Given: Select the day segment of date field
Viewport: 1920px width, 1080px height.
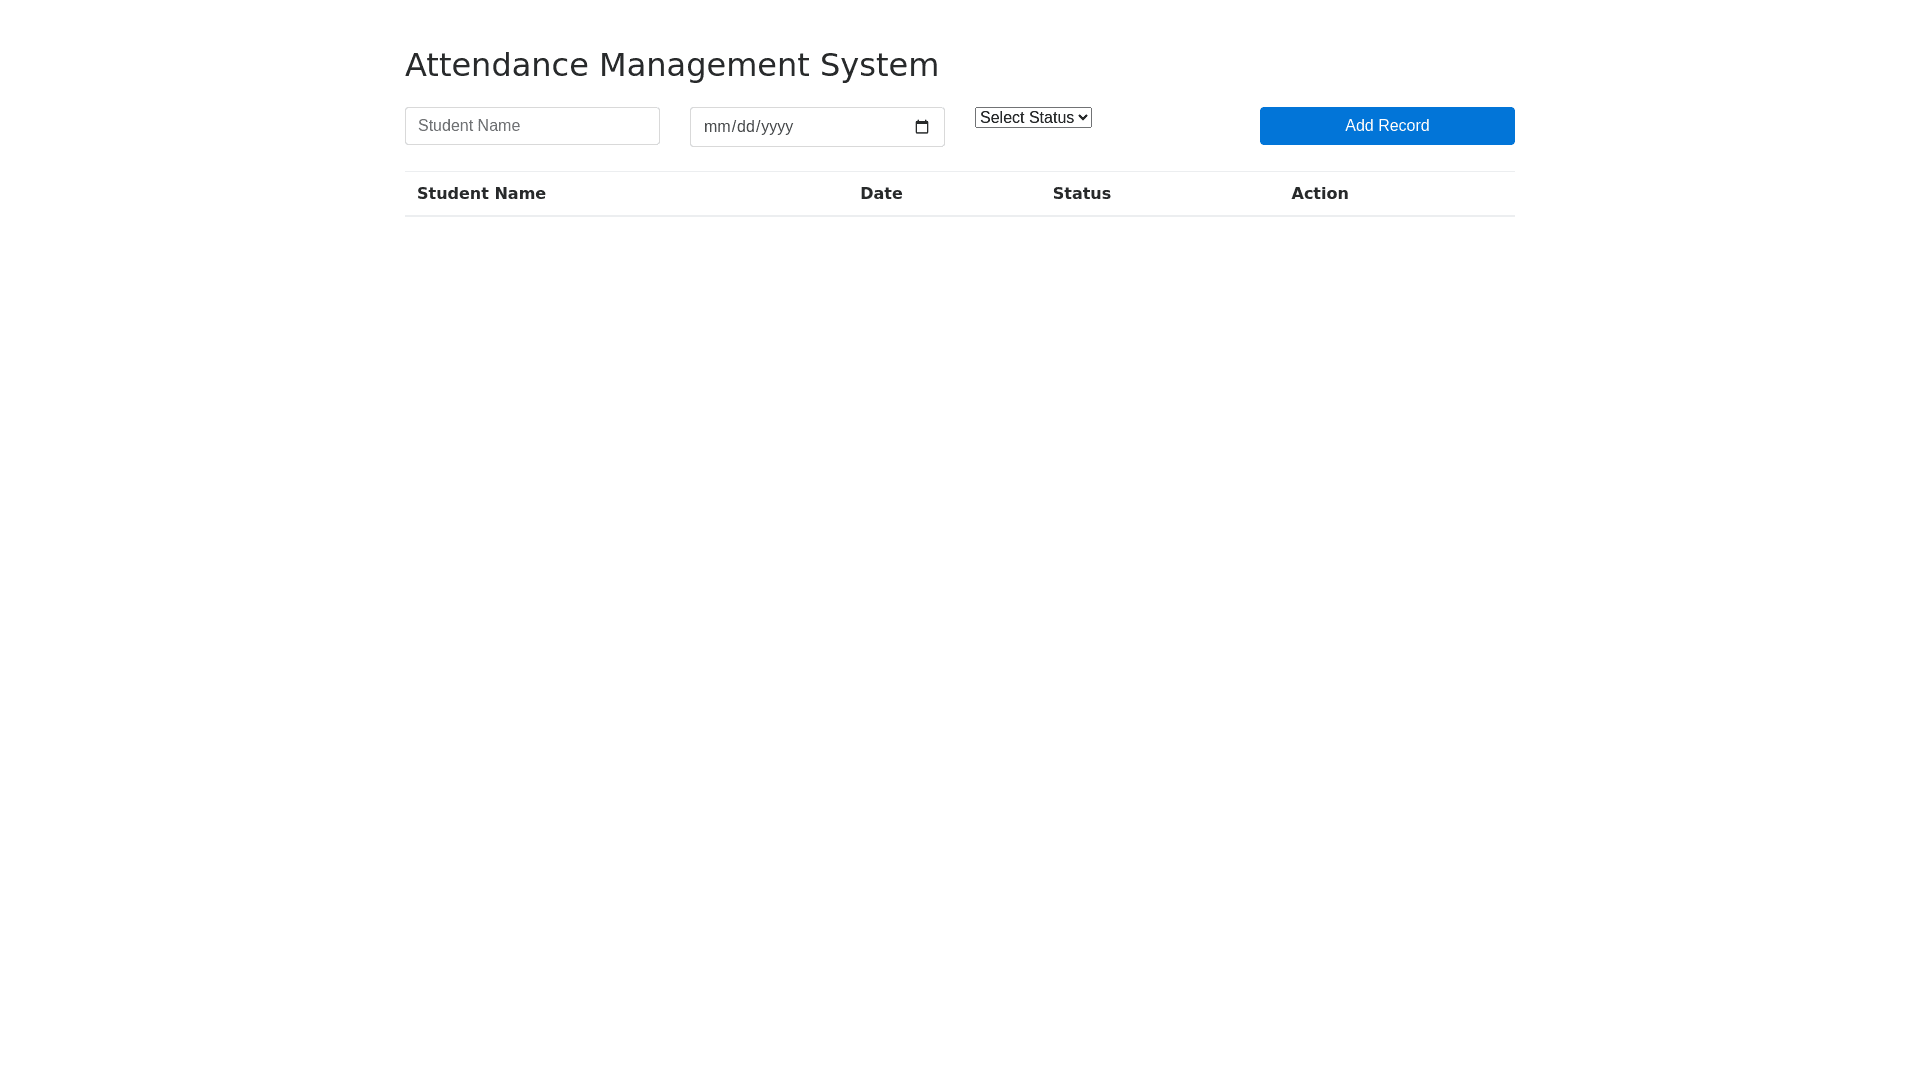Looking at the screenshot, I should (x=746, y=127).
